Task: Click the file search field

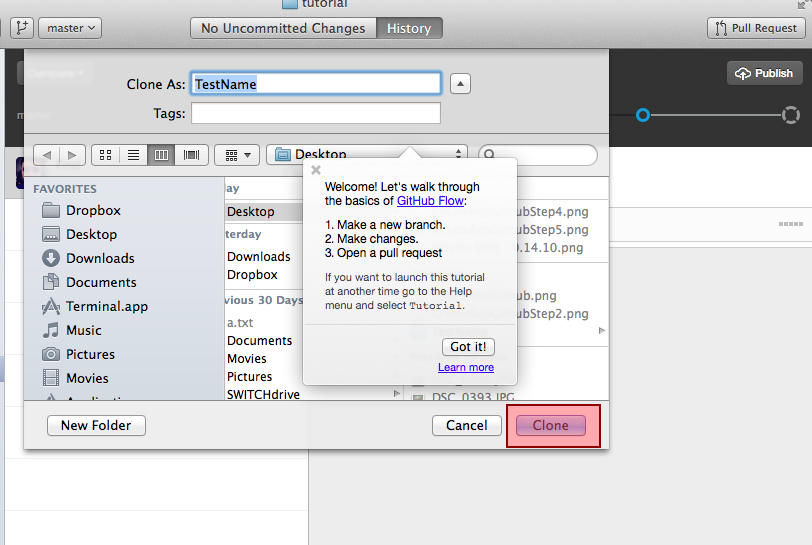Action: click(x=538, y=154)
